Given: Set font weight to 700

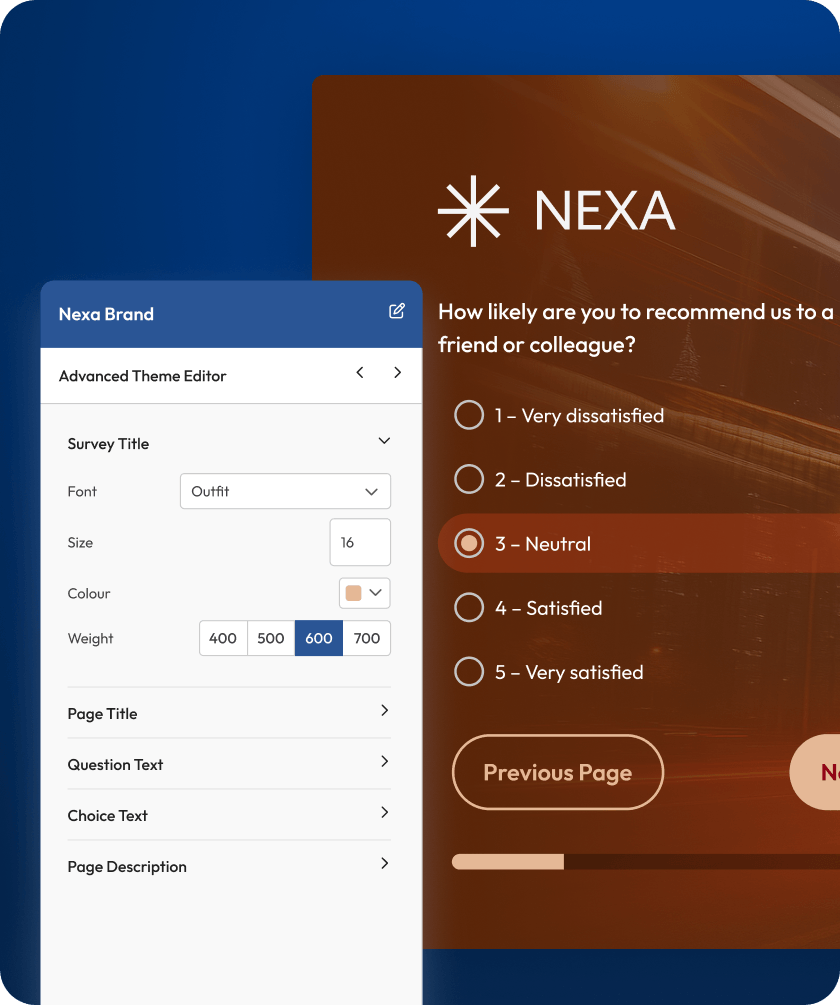Looking at the screenshot, I should click(x=367, y=638).
